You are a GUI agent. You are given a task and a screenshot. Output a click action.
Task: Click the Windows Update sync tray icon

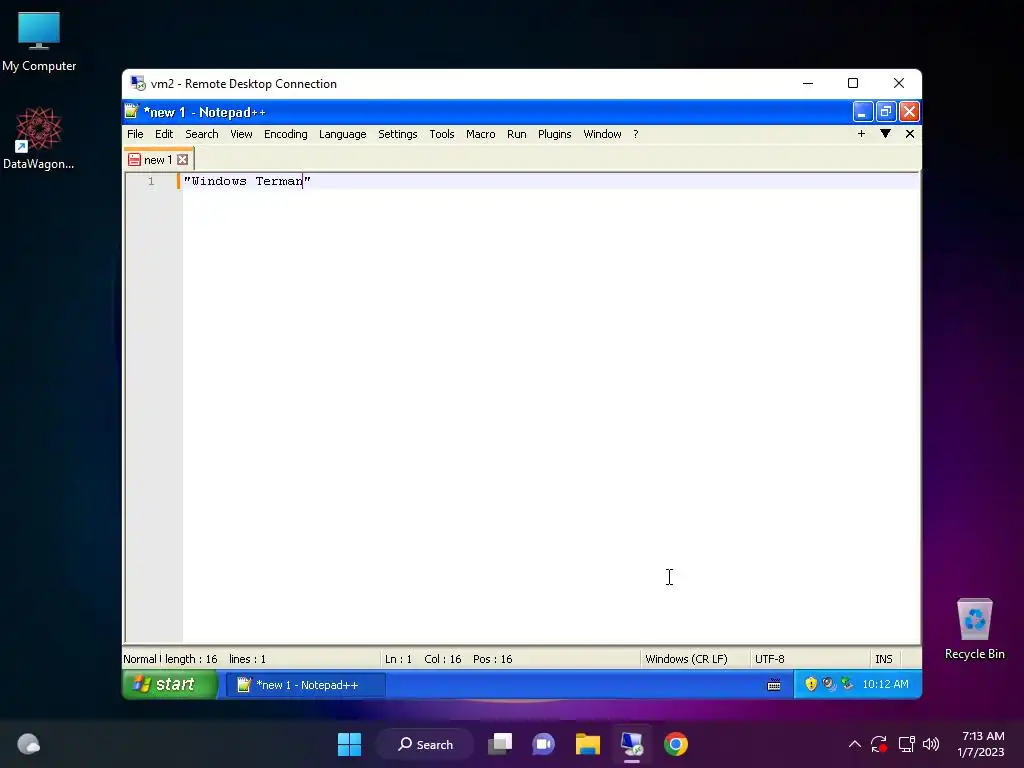point(879,744)
